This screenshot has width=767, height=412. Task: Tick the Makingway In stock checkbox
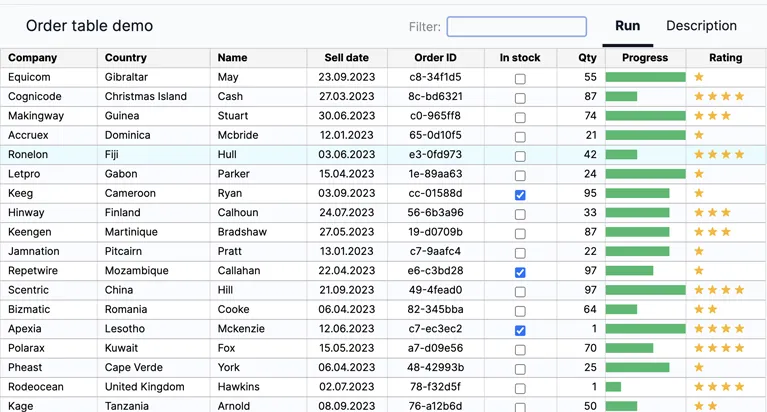(x=520, y=117)
